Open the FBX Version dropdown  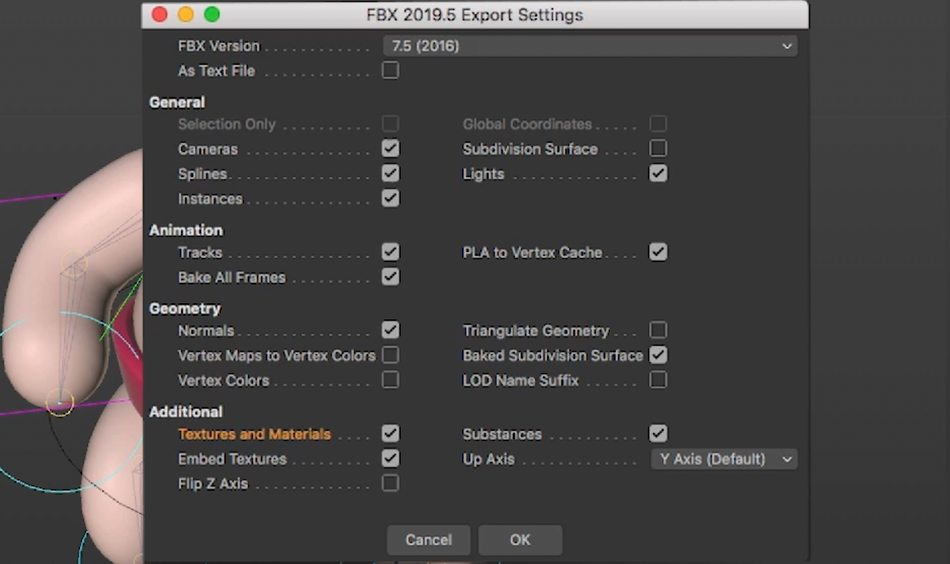(x=590, y=46)
